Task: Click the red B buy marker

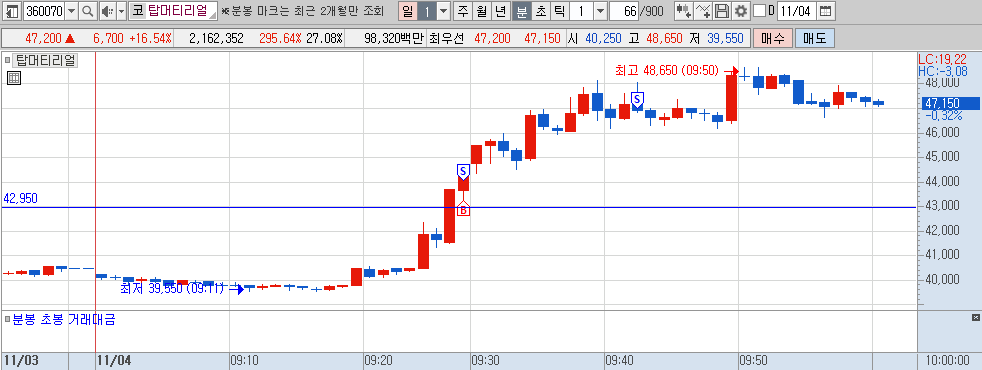Action: [x=463, y=210]
